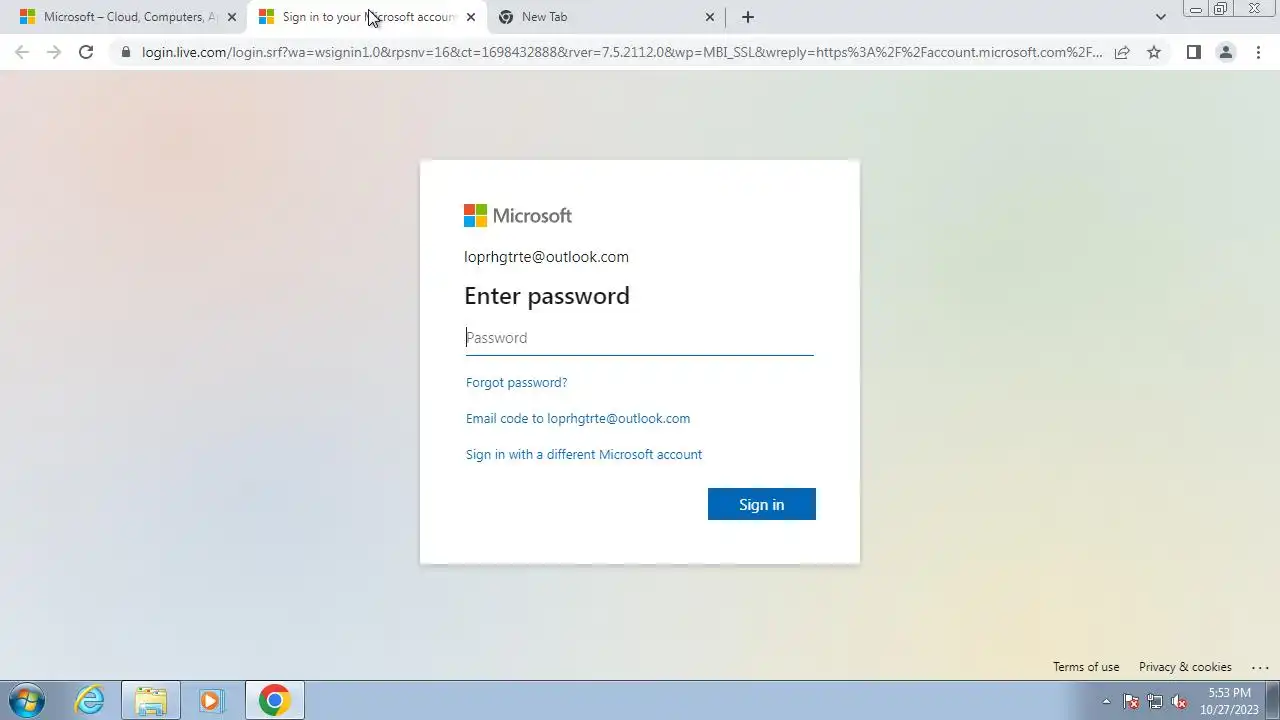Open the Chrome profile avatar icon
Screen dimensions: 1280x720
(1225, 52)
